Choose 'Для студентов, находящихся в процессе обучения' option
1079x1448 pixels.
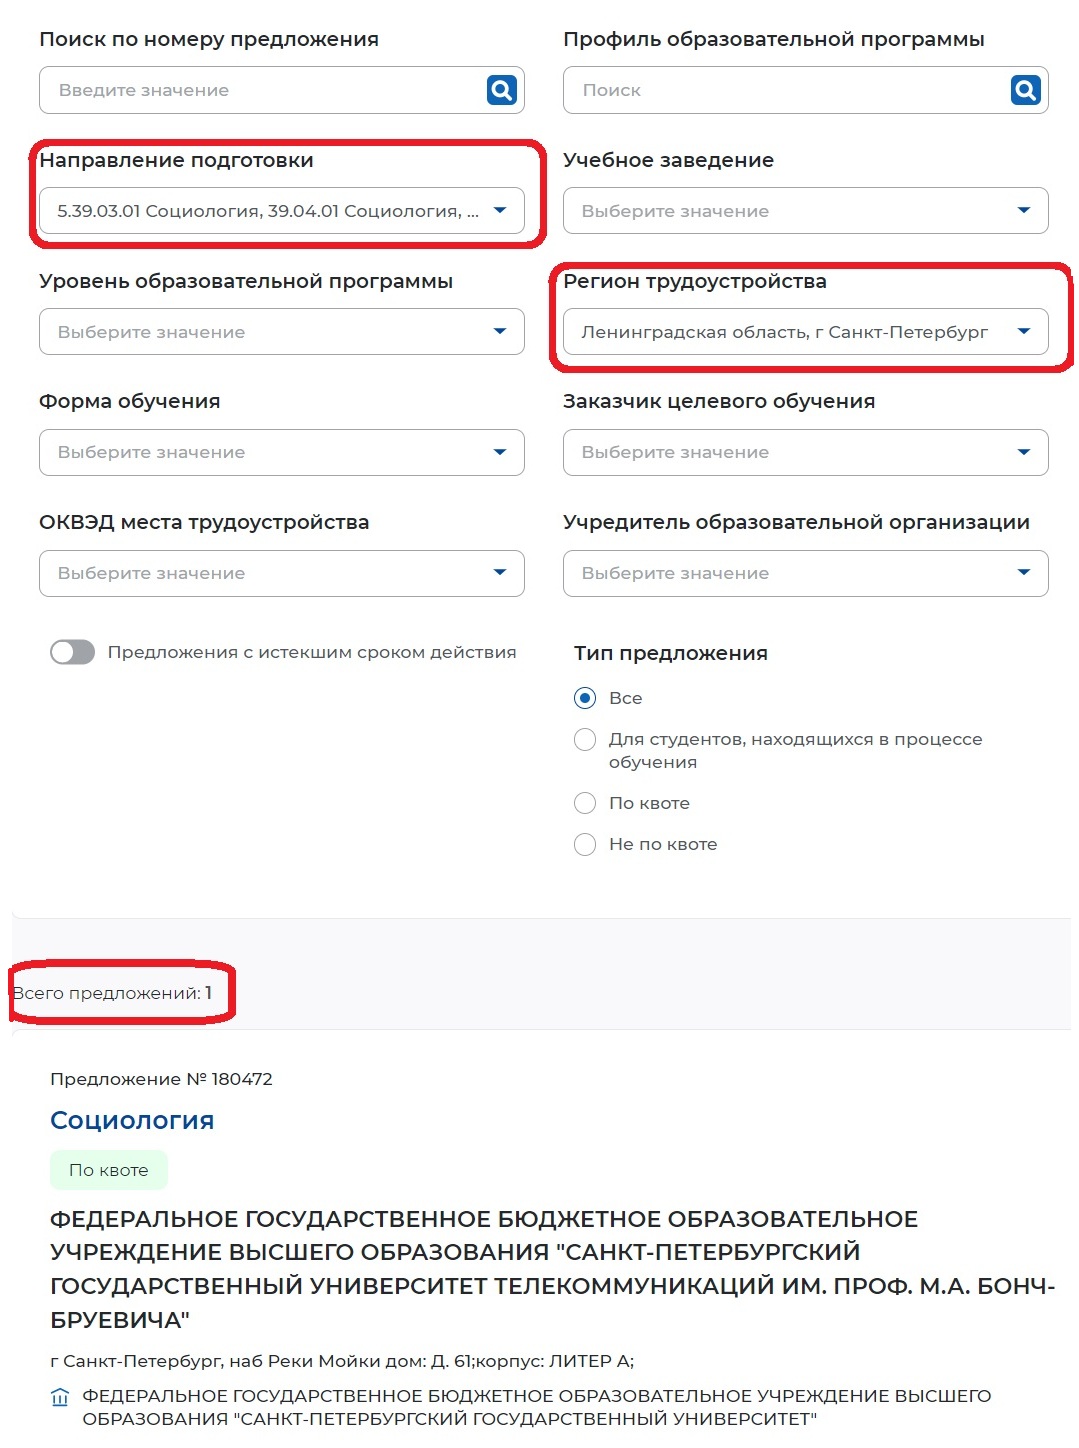point(585,739)
